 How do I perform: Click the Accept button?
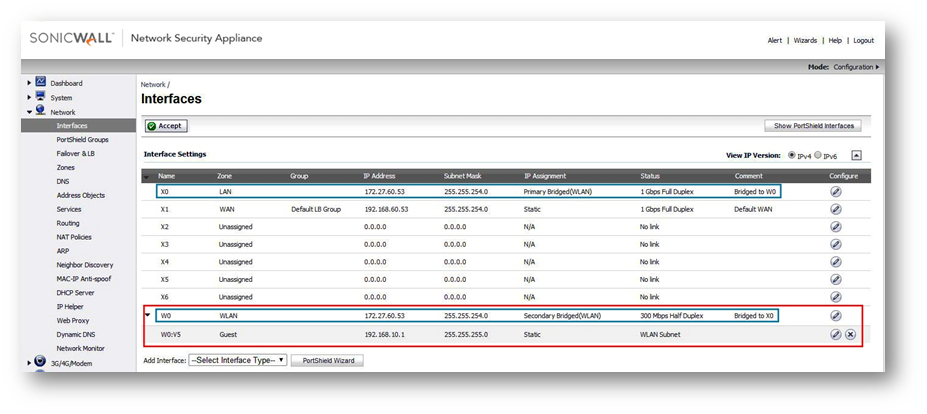pyautogui.click(x=166, y=126)
